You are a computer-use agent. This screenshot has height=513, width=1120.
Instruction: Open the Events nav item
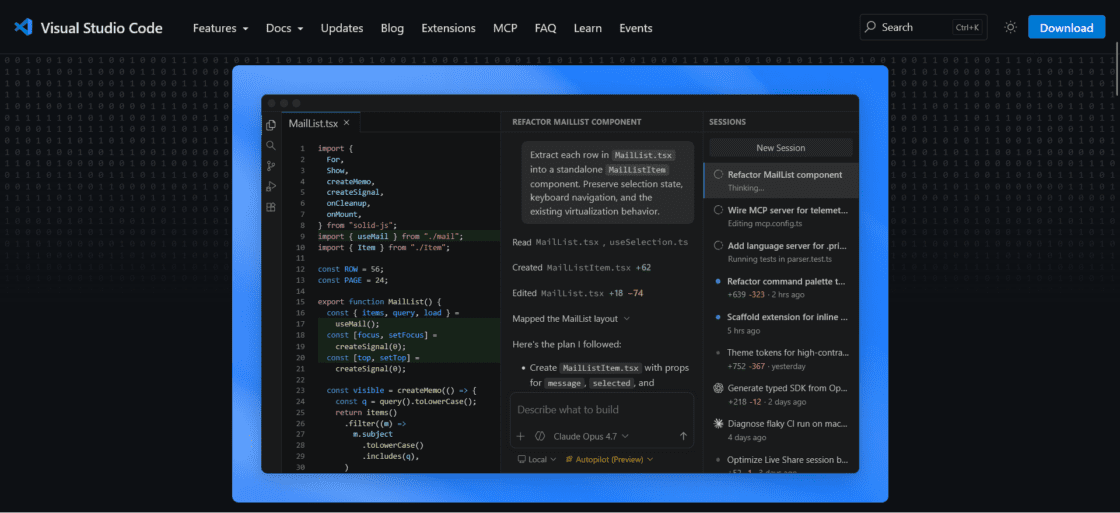636,28
